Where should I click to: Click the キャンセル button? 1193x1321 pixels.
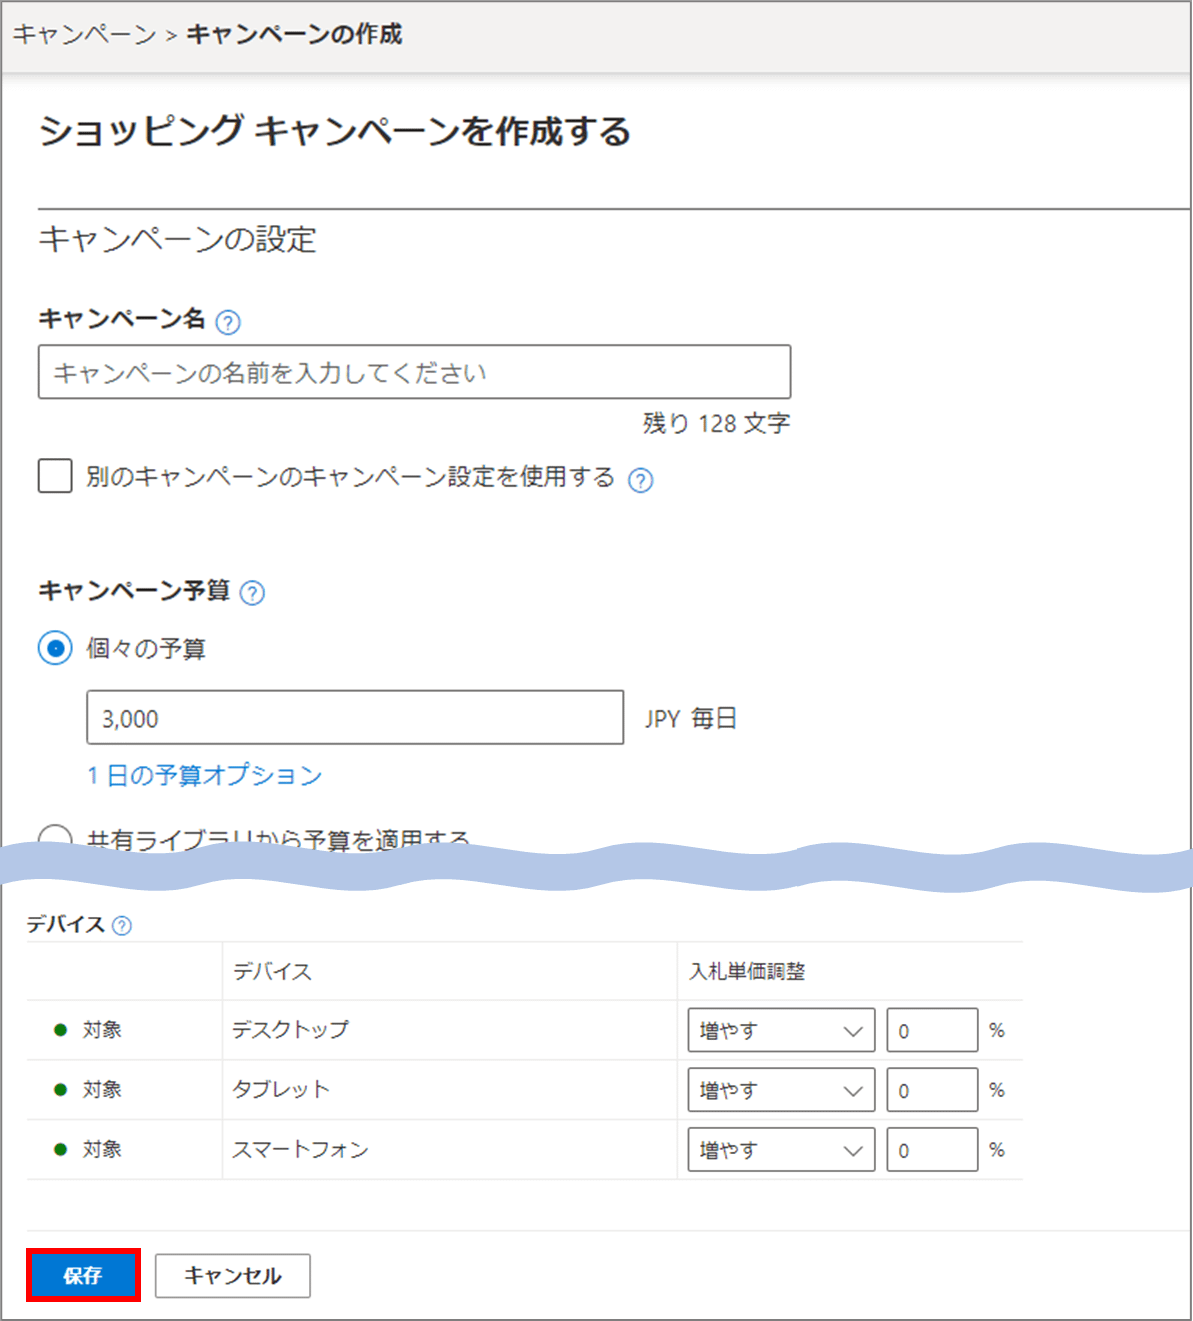click(x=233, y=1276)
